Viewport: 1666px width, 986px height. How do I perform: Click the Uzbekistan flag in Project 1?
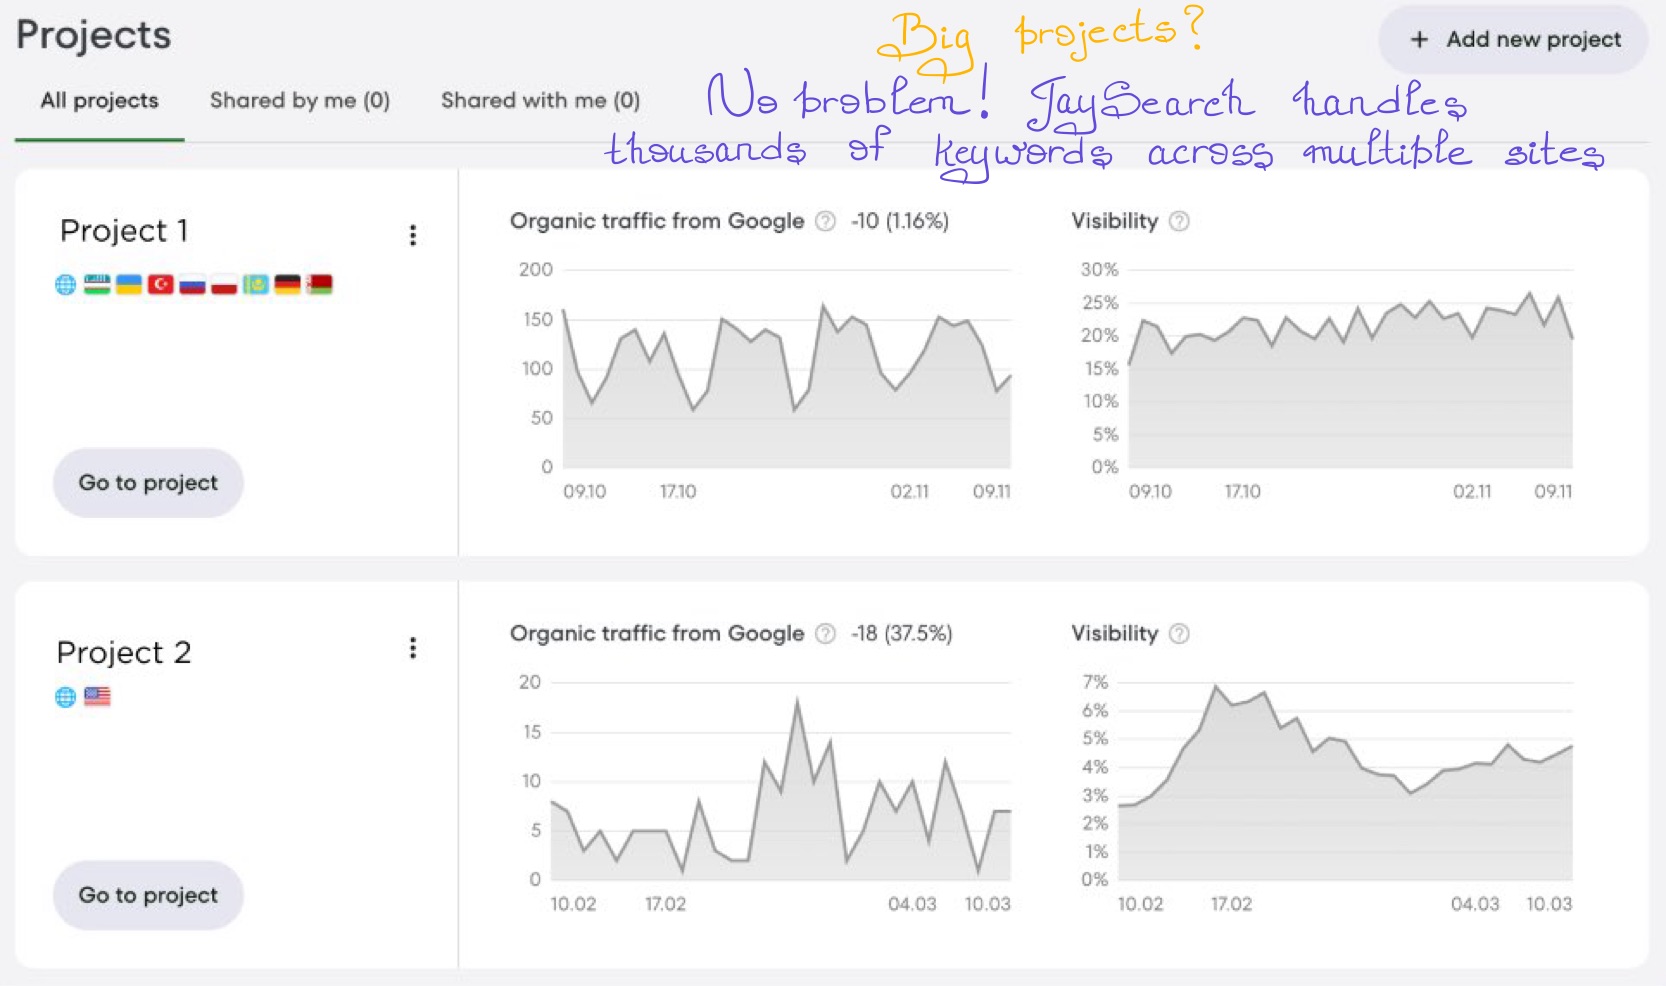[x=96, y=283]
